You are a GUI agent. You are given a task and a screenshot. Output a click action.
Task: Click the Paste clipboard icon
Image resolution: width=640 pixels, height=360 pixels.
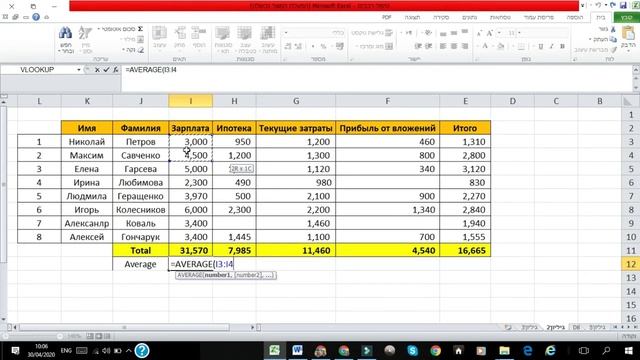[x=628, y=33]
